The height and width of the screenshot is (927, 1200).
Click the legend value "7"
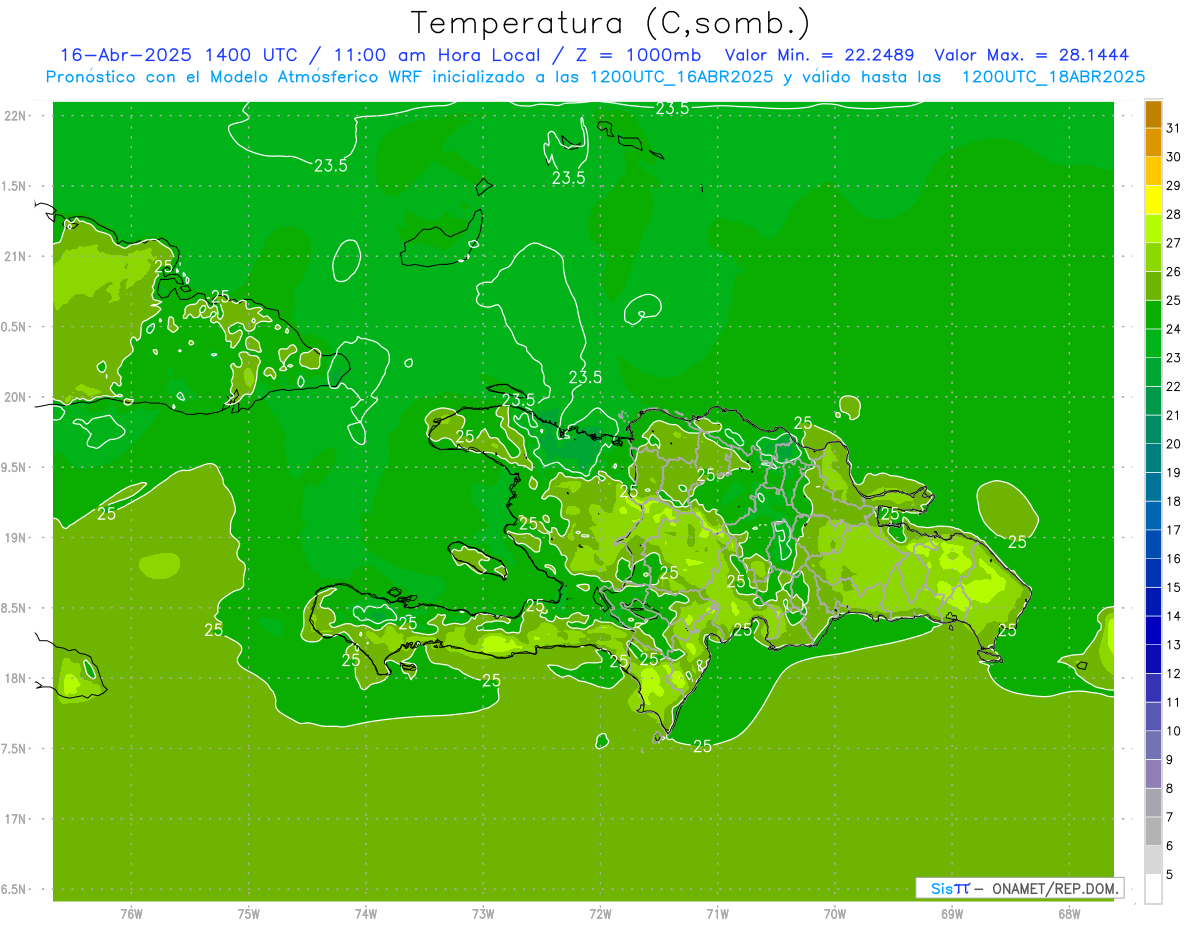click(1170, 818)
